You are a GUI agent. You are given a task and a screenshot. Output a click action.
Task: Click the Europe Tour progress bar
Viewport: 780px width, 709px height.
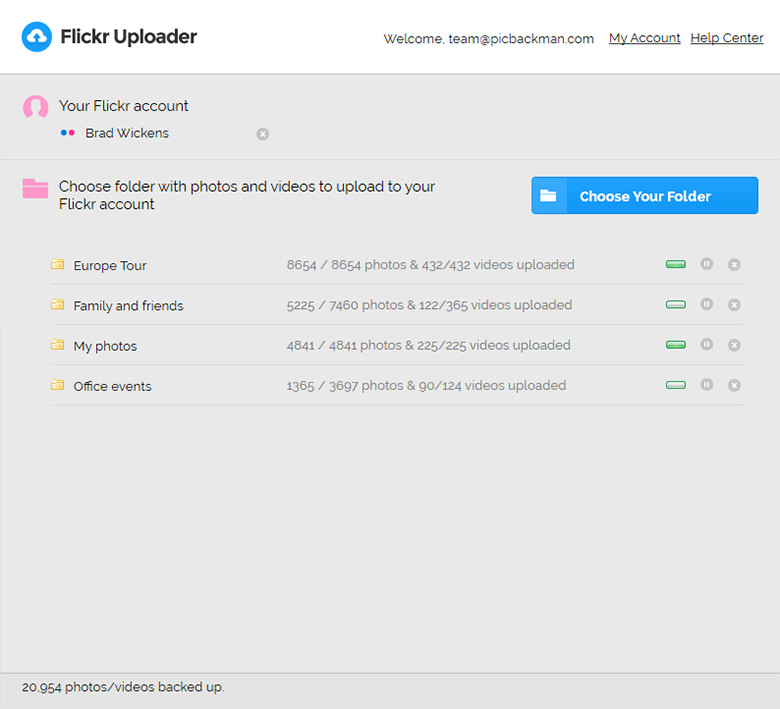(676, 264)
